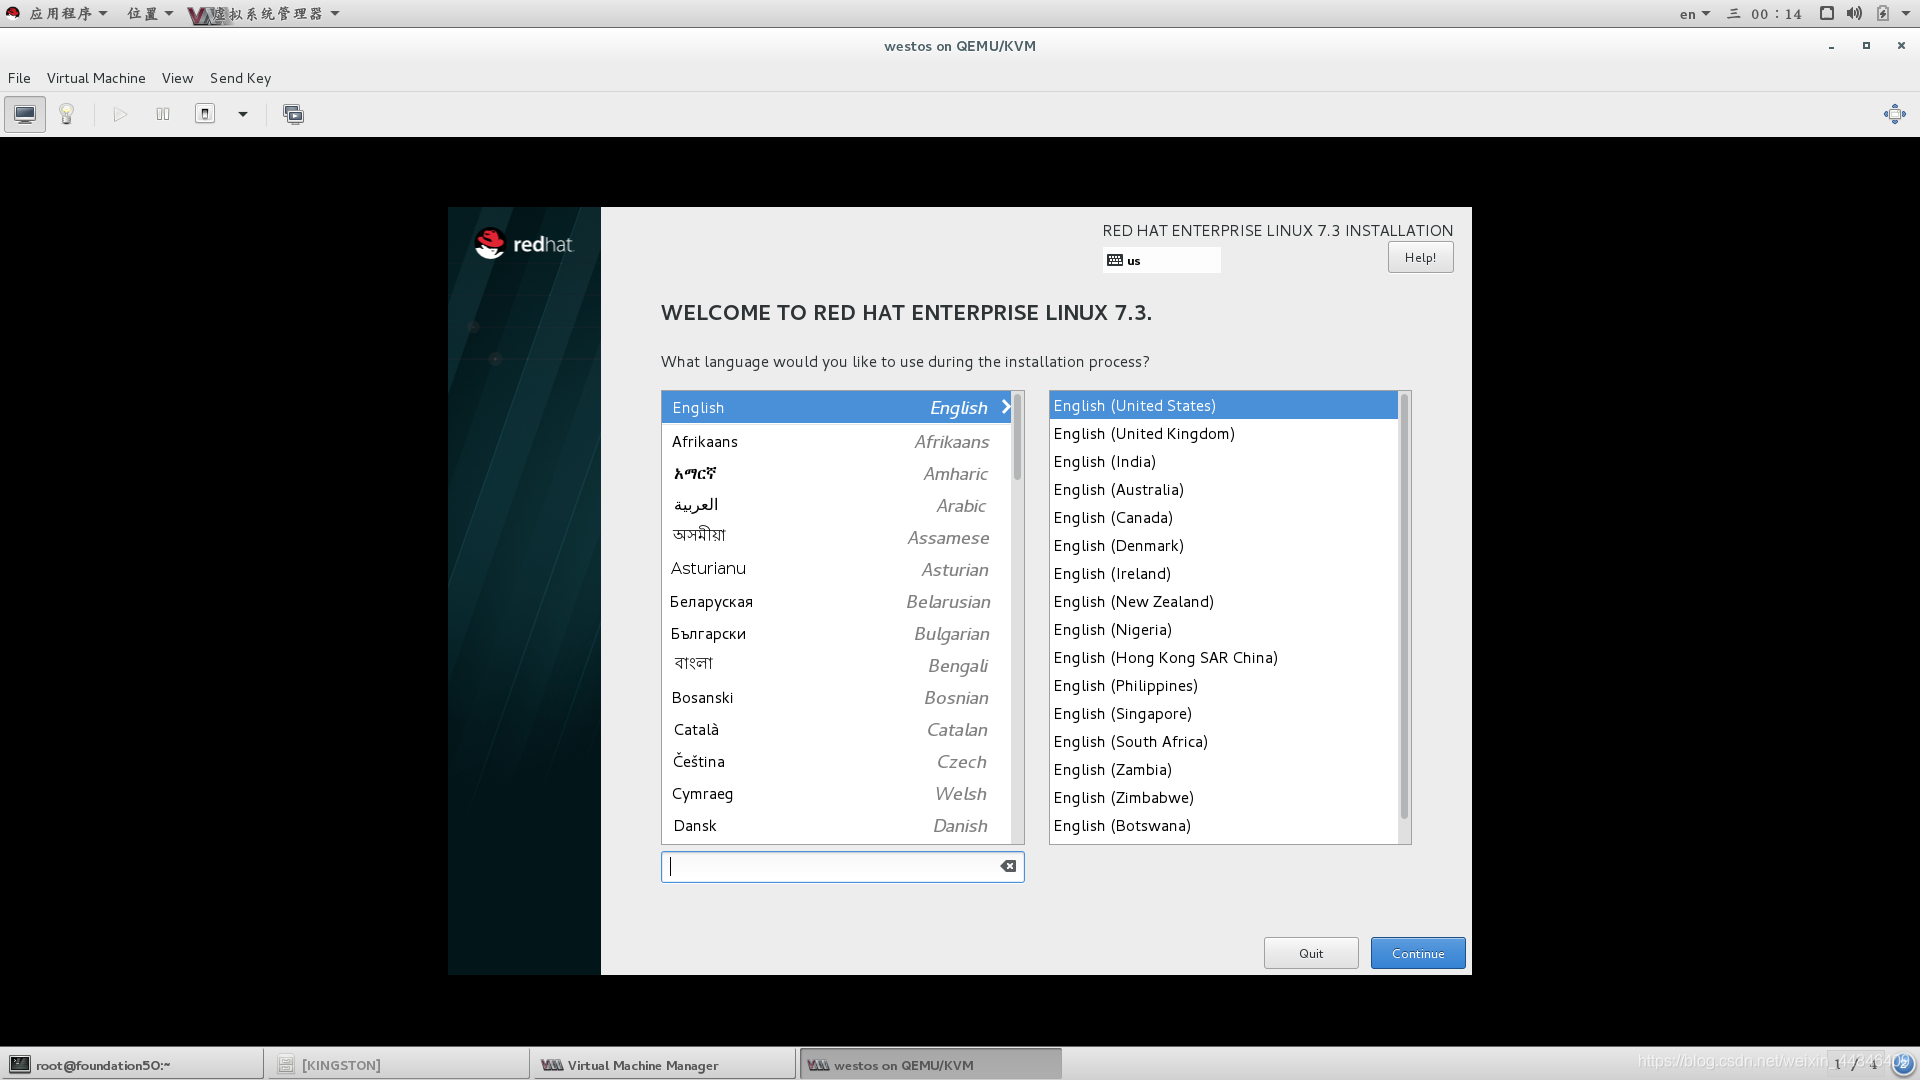Open the 应用程序 applications menu

point(58,13)
